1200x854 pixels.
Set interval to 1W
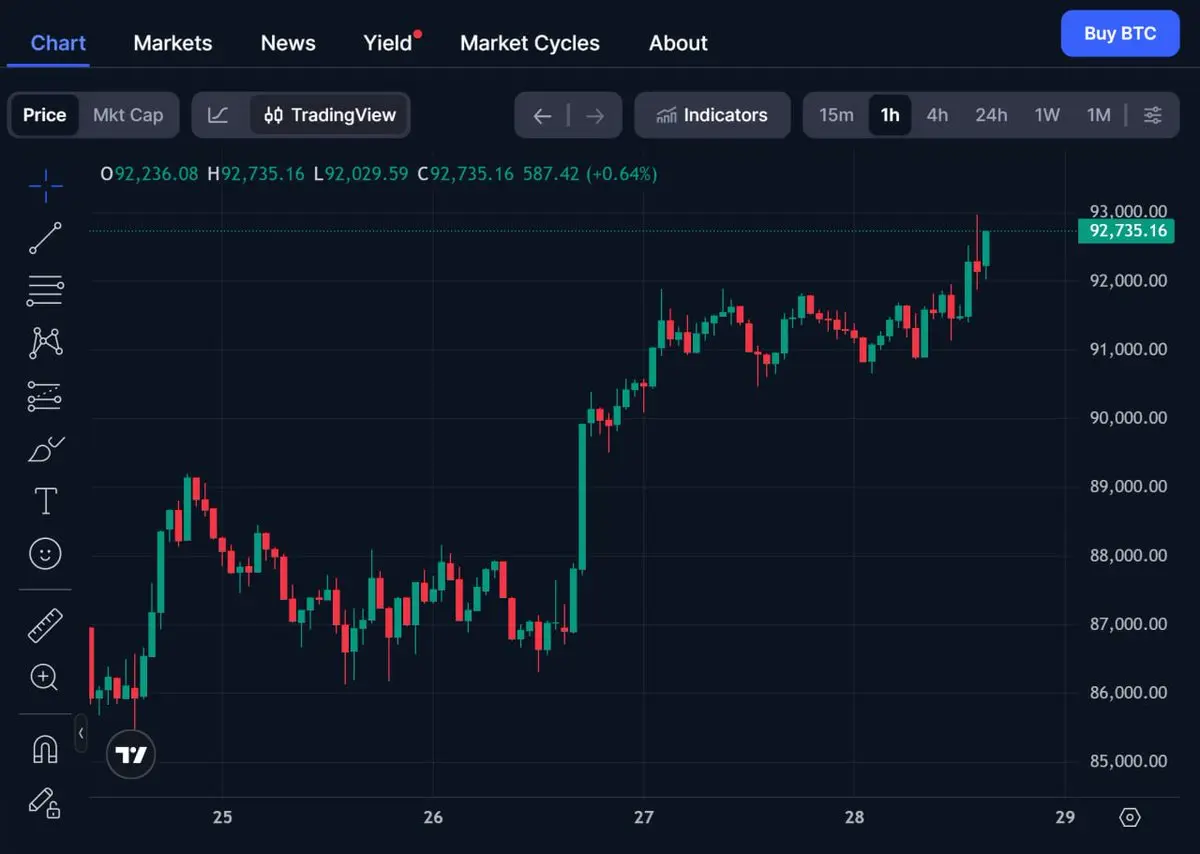pyautogui.click(x=1047, y=115)
